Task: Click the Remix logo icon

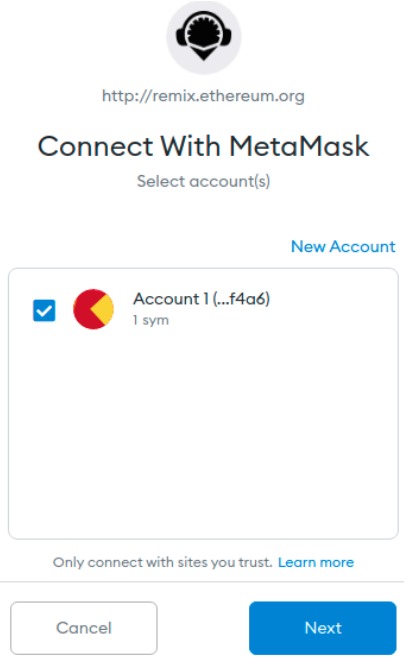Action: (204, 35)
